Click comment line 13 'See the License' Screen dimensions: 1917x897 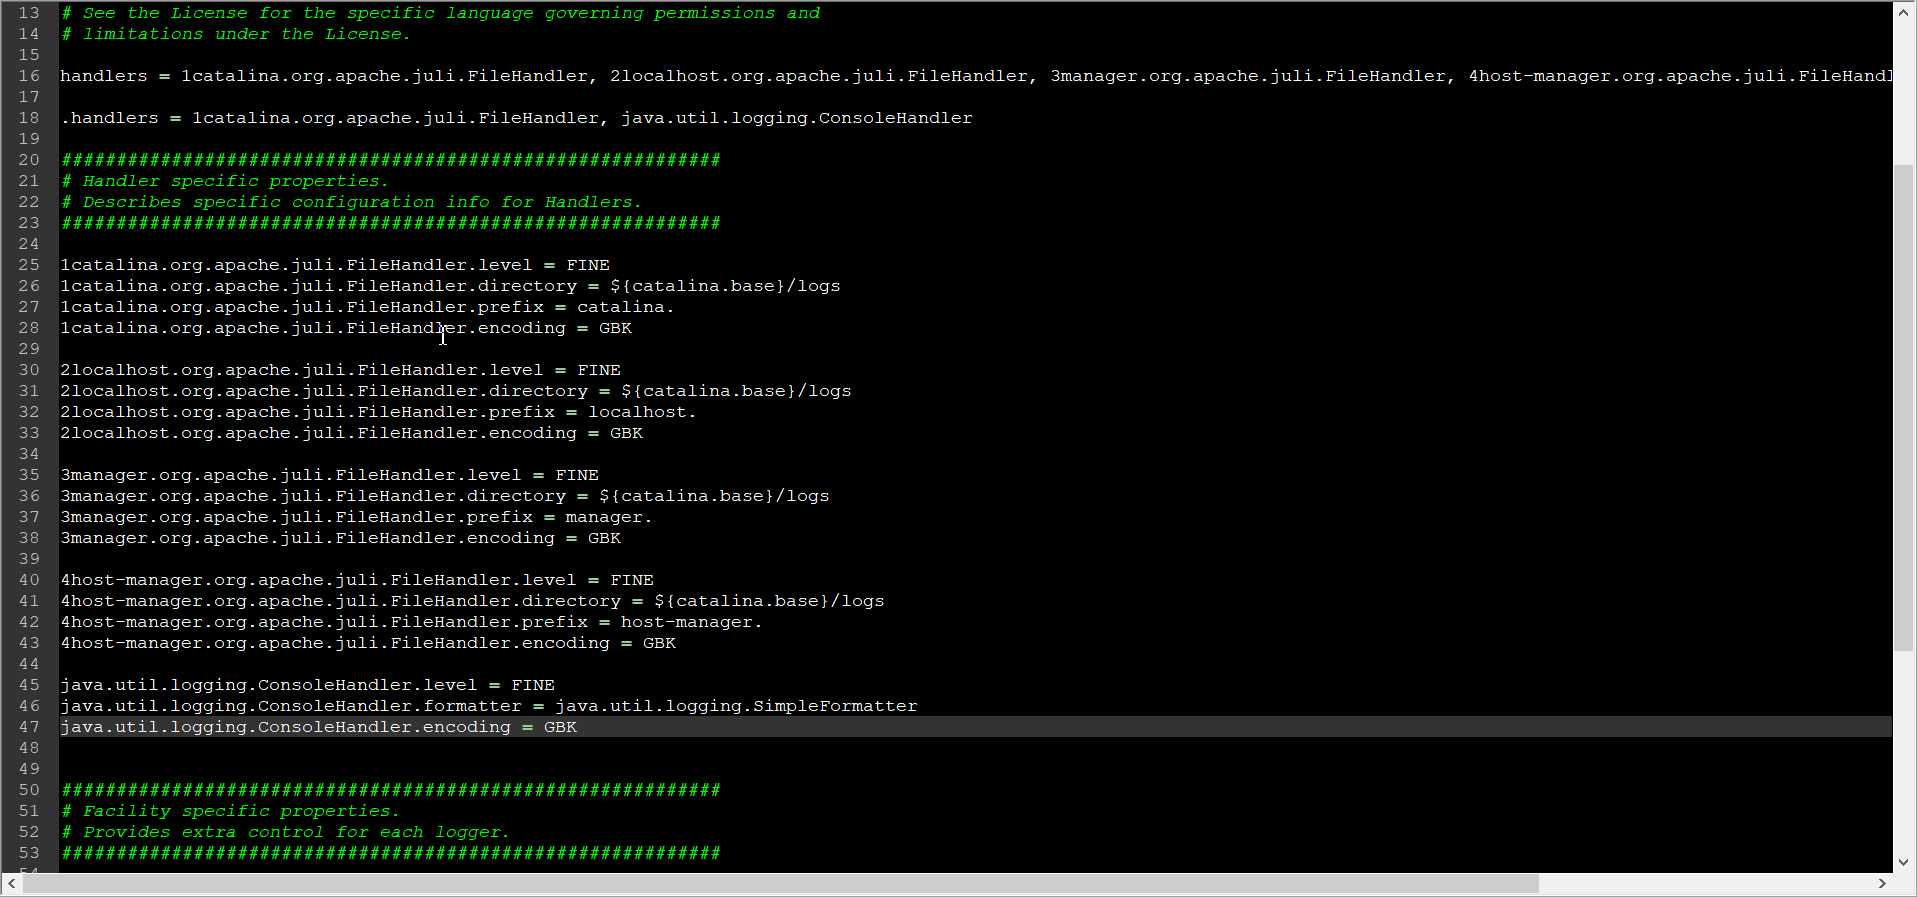(x=440, y=13)
